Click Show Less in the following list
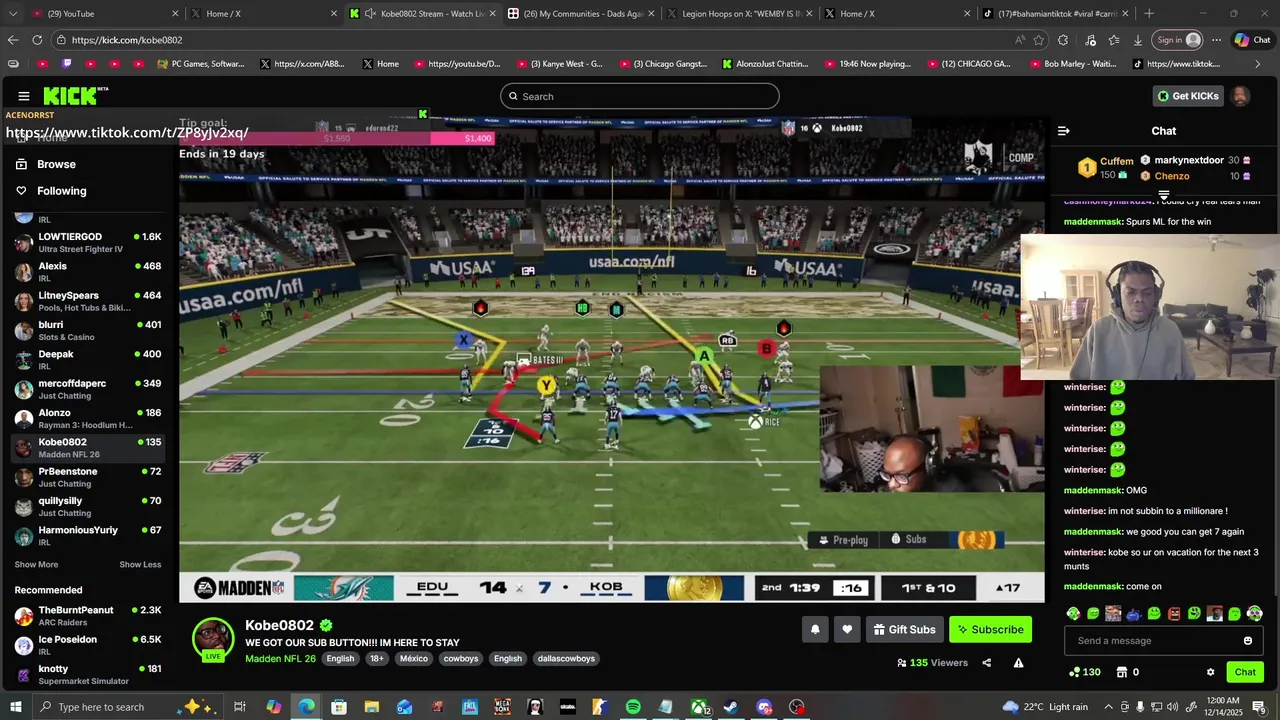 coord(140,565)
